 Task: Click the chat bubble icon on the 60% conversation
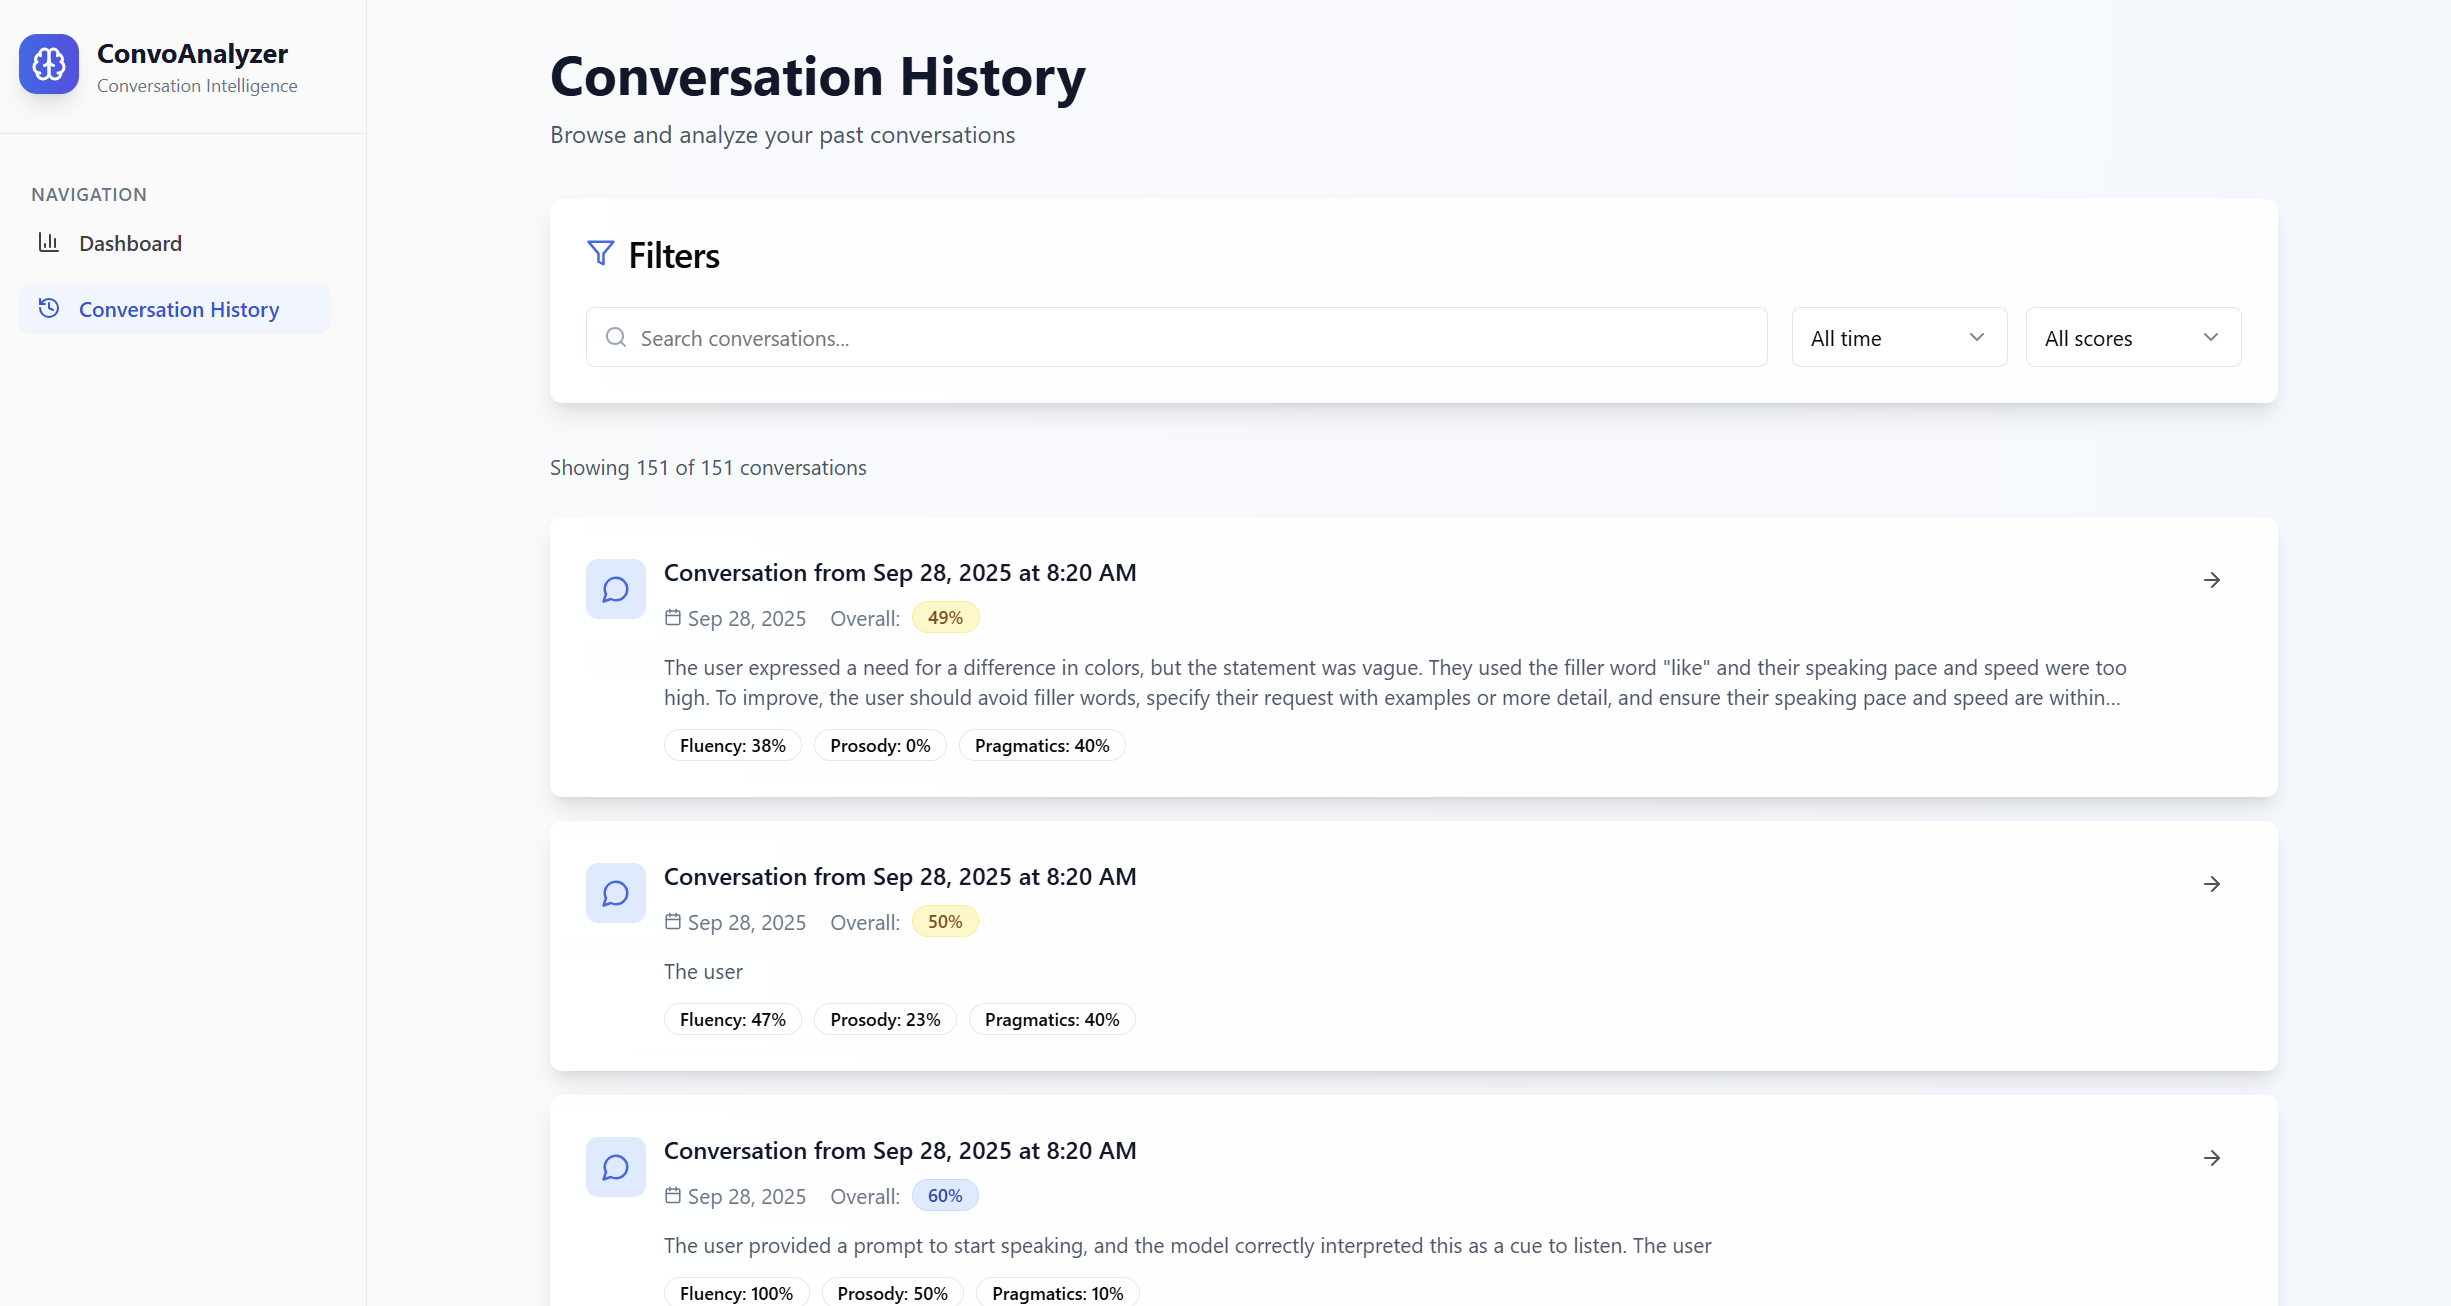click(x=615, y=1167)
